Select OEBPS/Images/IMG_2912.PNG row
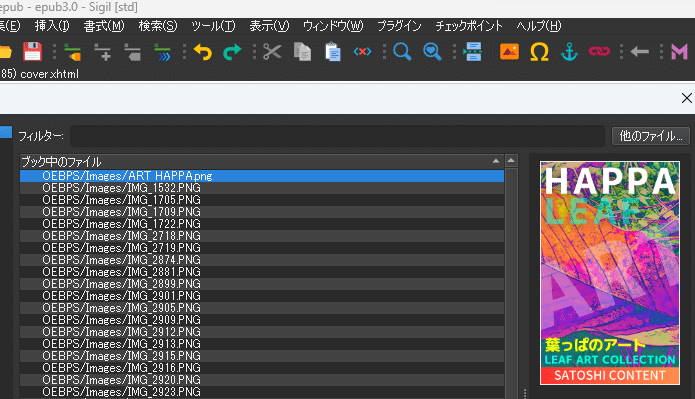This screenshot has height=399, width=695. (x=262, y=332)
